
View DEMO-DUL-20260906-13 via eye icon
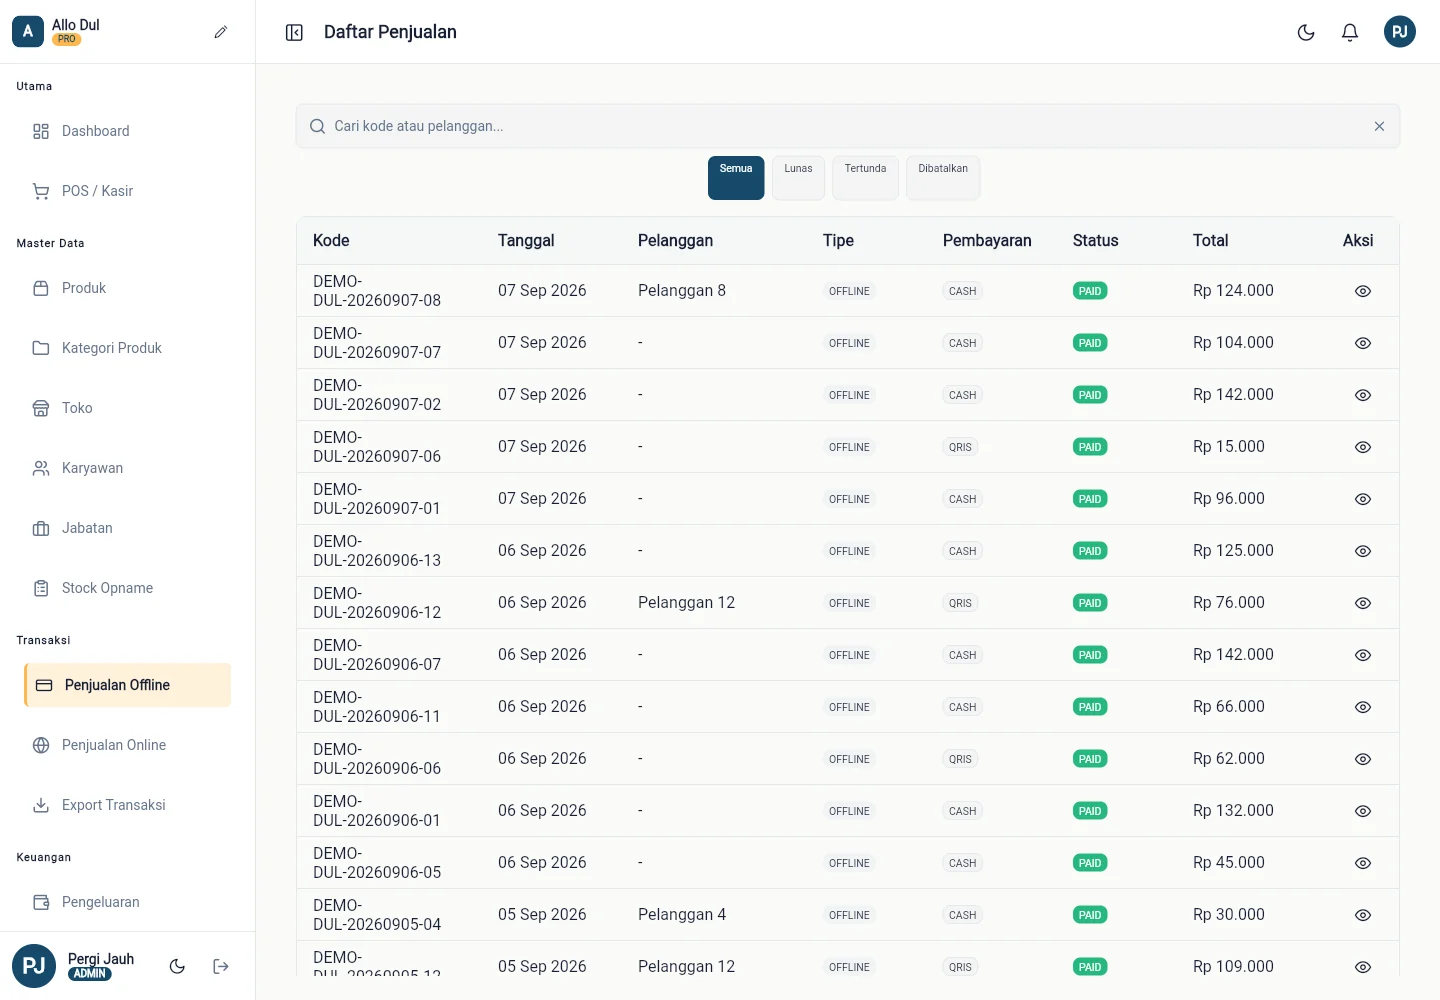click(x=1362, y=551)
